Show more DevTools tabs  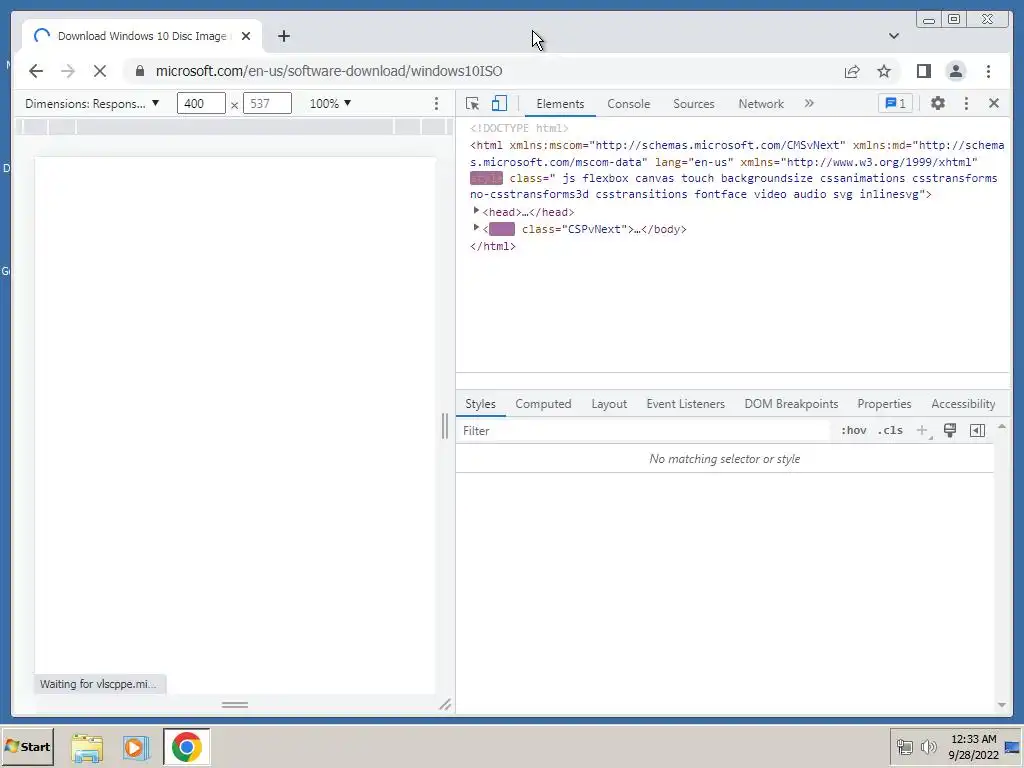click(x=809, y=103)
